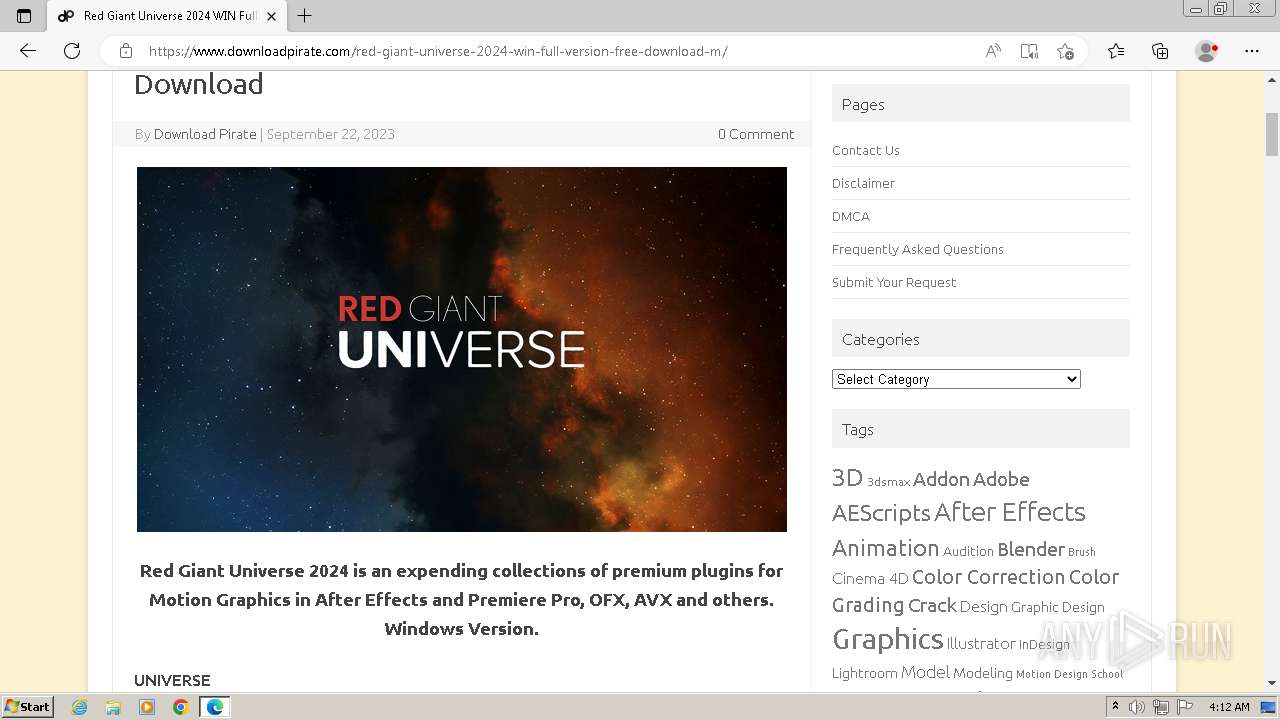Image resolution: width=1280 pixels, height=720 pixels.
Task: Launch Google Chrome from taskbar
Action: tap(181, 707)
